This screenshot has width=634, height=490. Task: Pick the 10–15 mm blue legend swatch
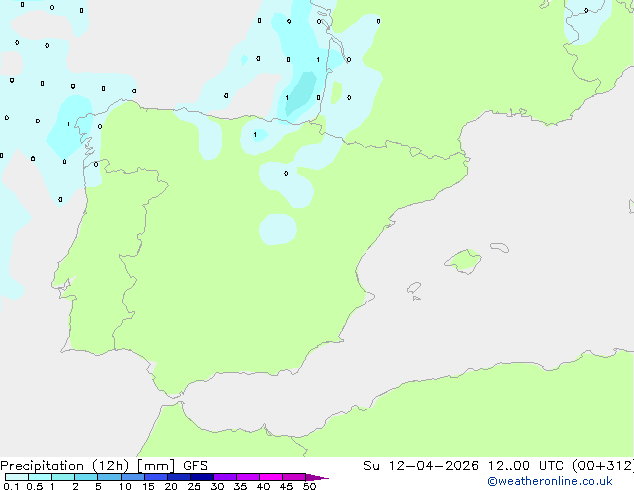[132, 477]
